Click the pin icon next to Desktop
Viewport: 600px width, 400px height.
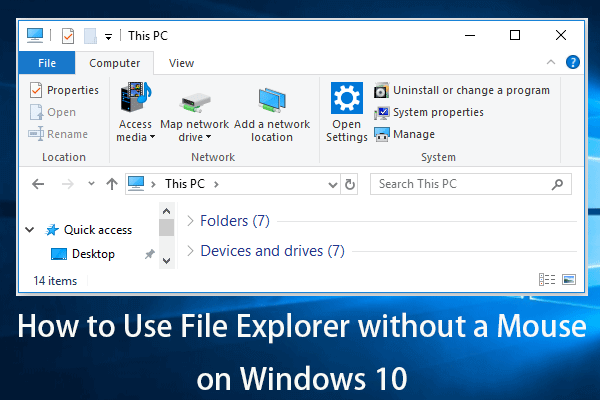tap(150, 254)
